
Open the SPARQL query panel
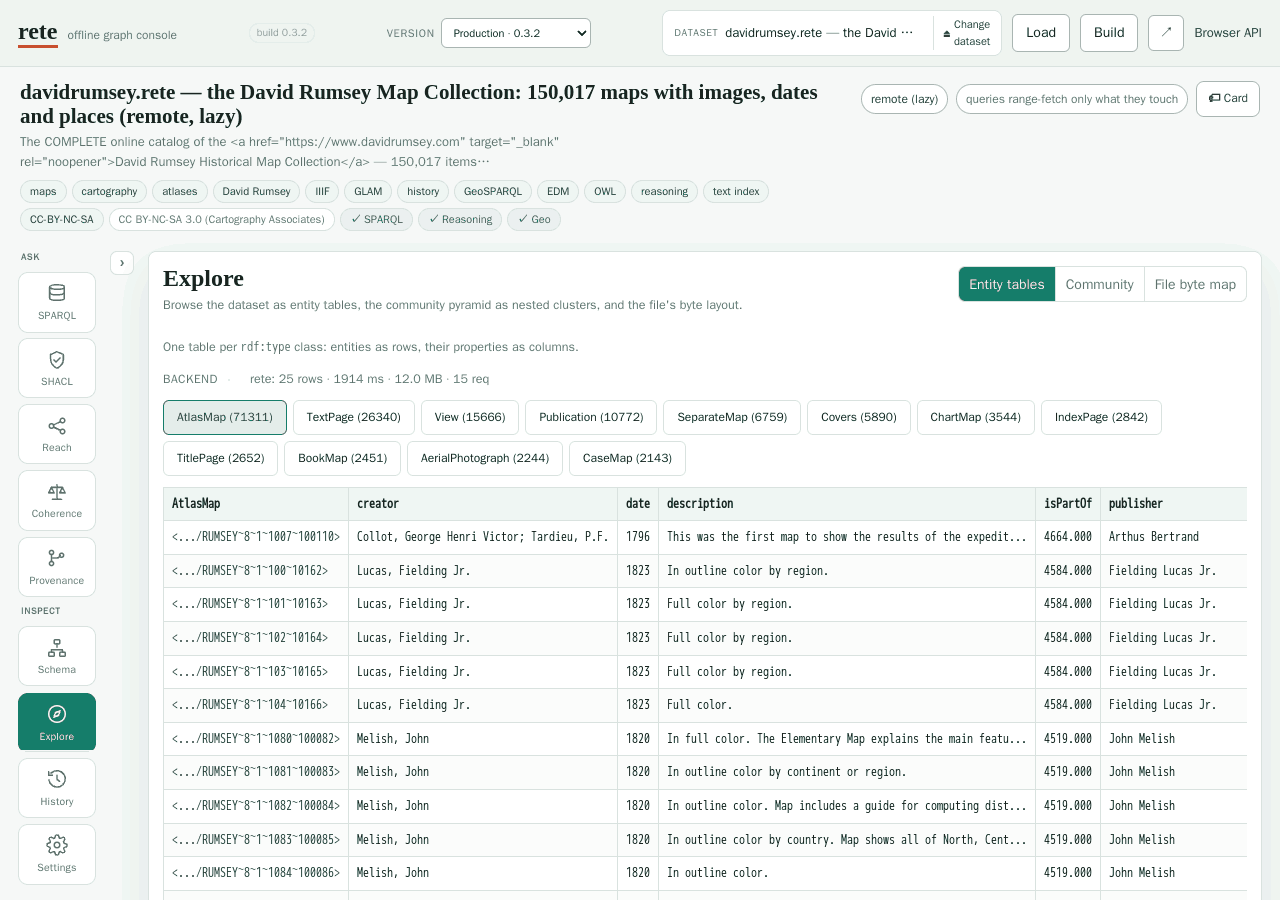pyautogui.click(x=57, y=302)
